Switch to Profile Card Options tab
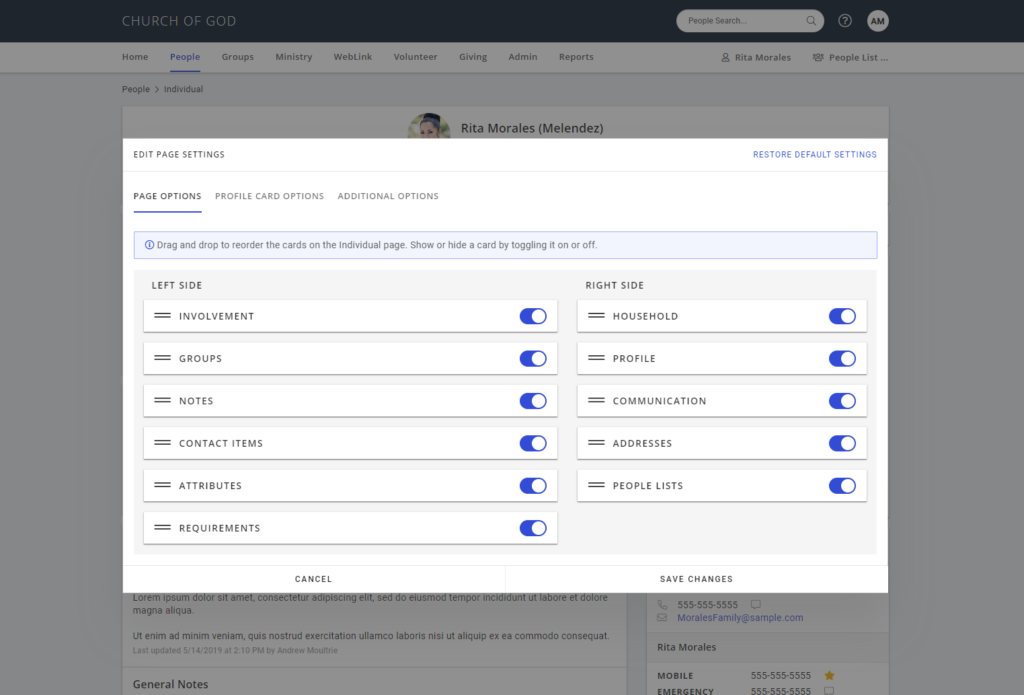This screenshot has width=1024, height=695. (x=269, y=196)
